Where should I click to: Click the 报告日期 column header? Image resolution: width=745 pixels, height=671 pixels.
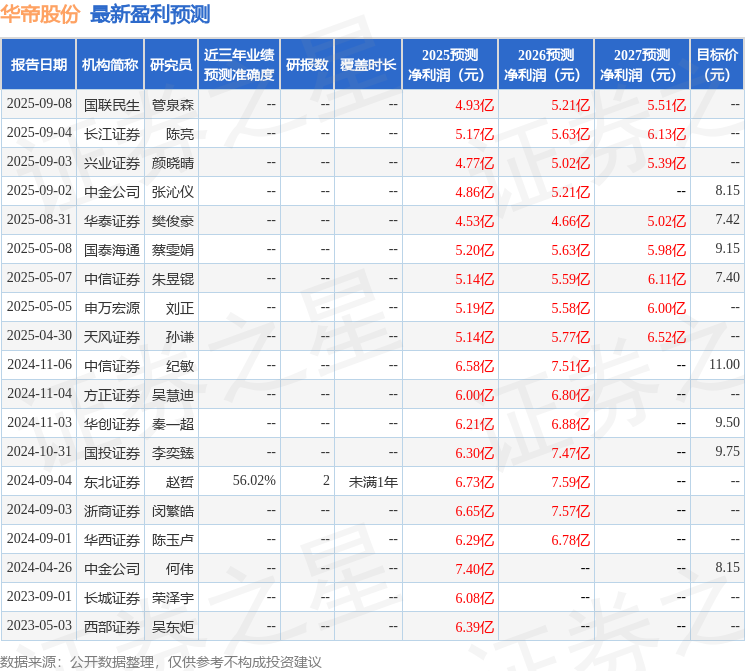(38, 65)
